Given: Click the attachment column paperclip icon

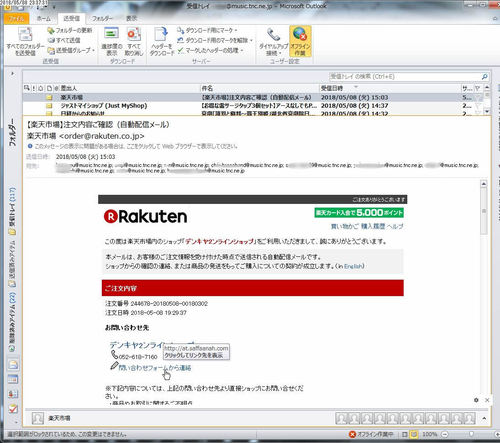Looking at the screenshot, I should pos(56,88).
